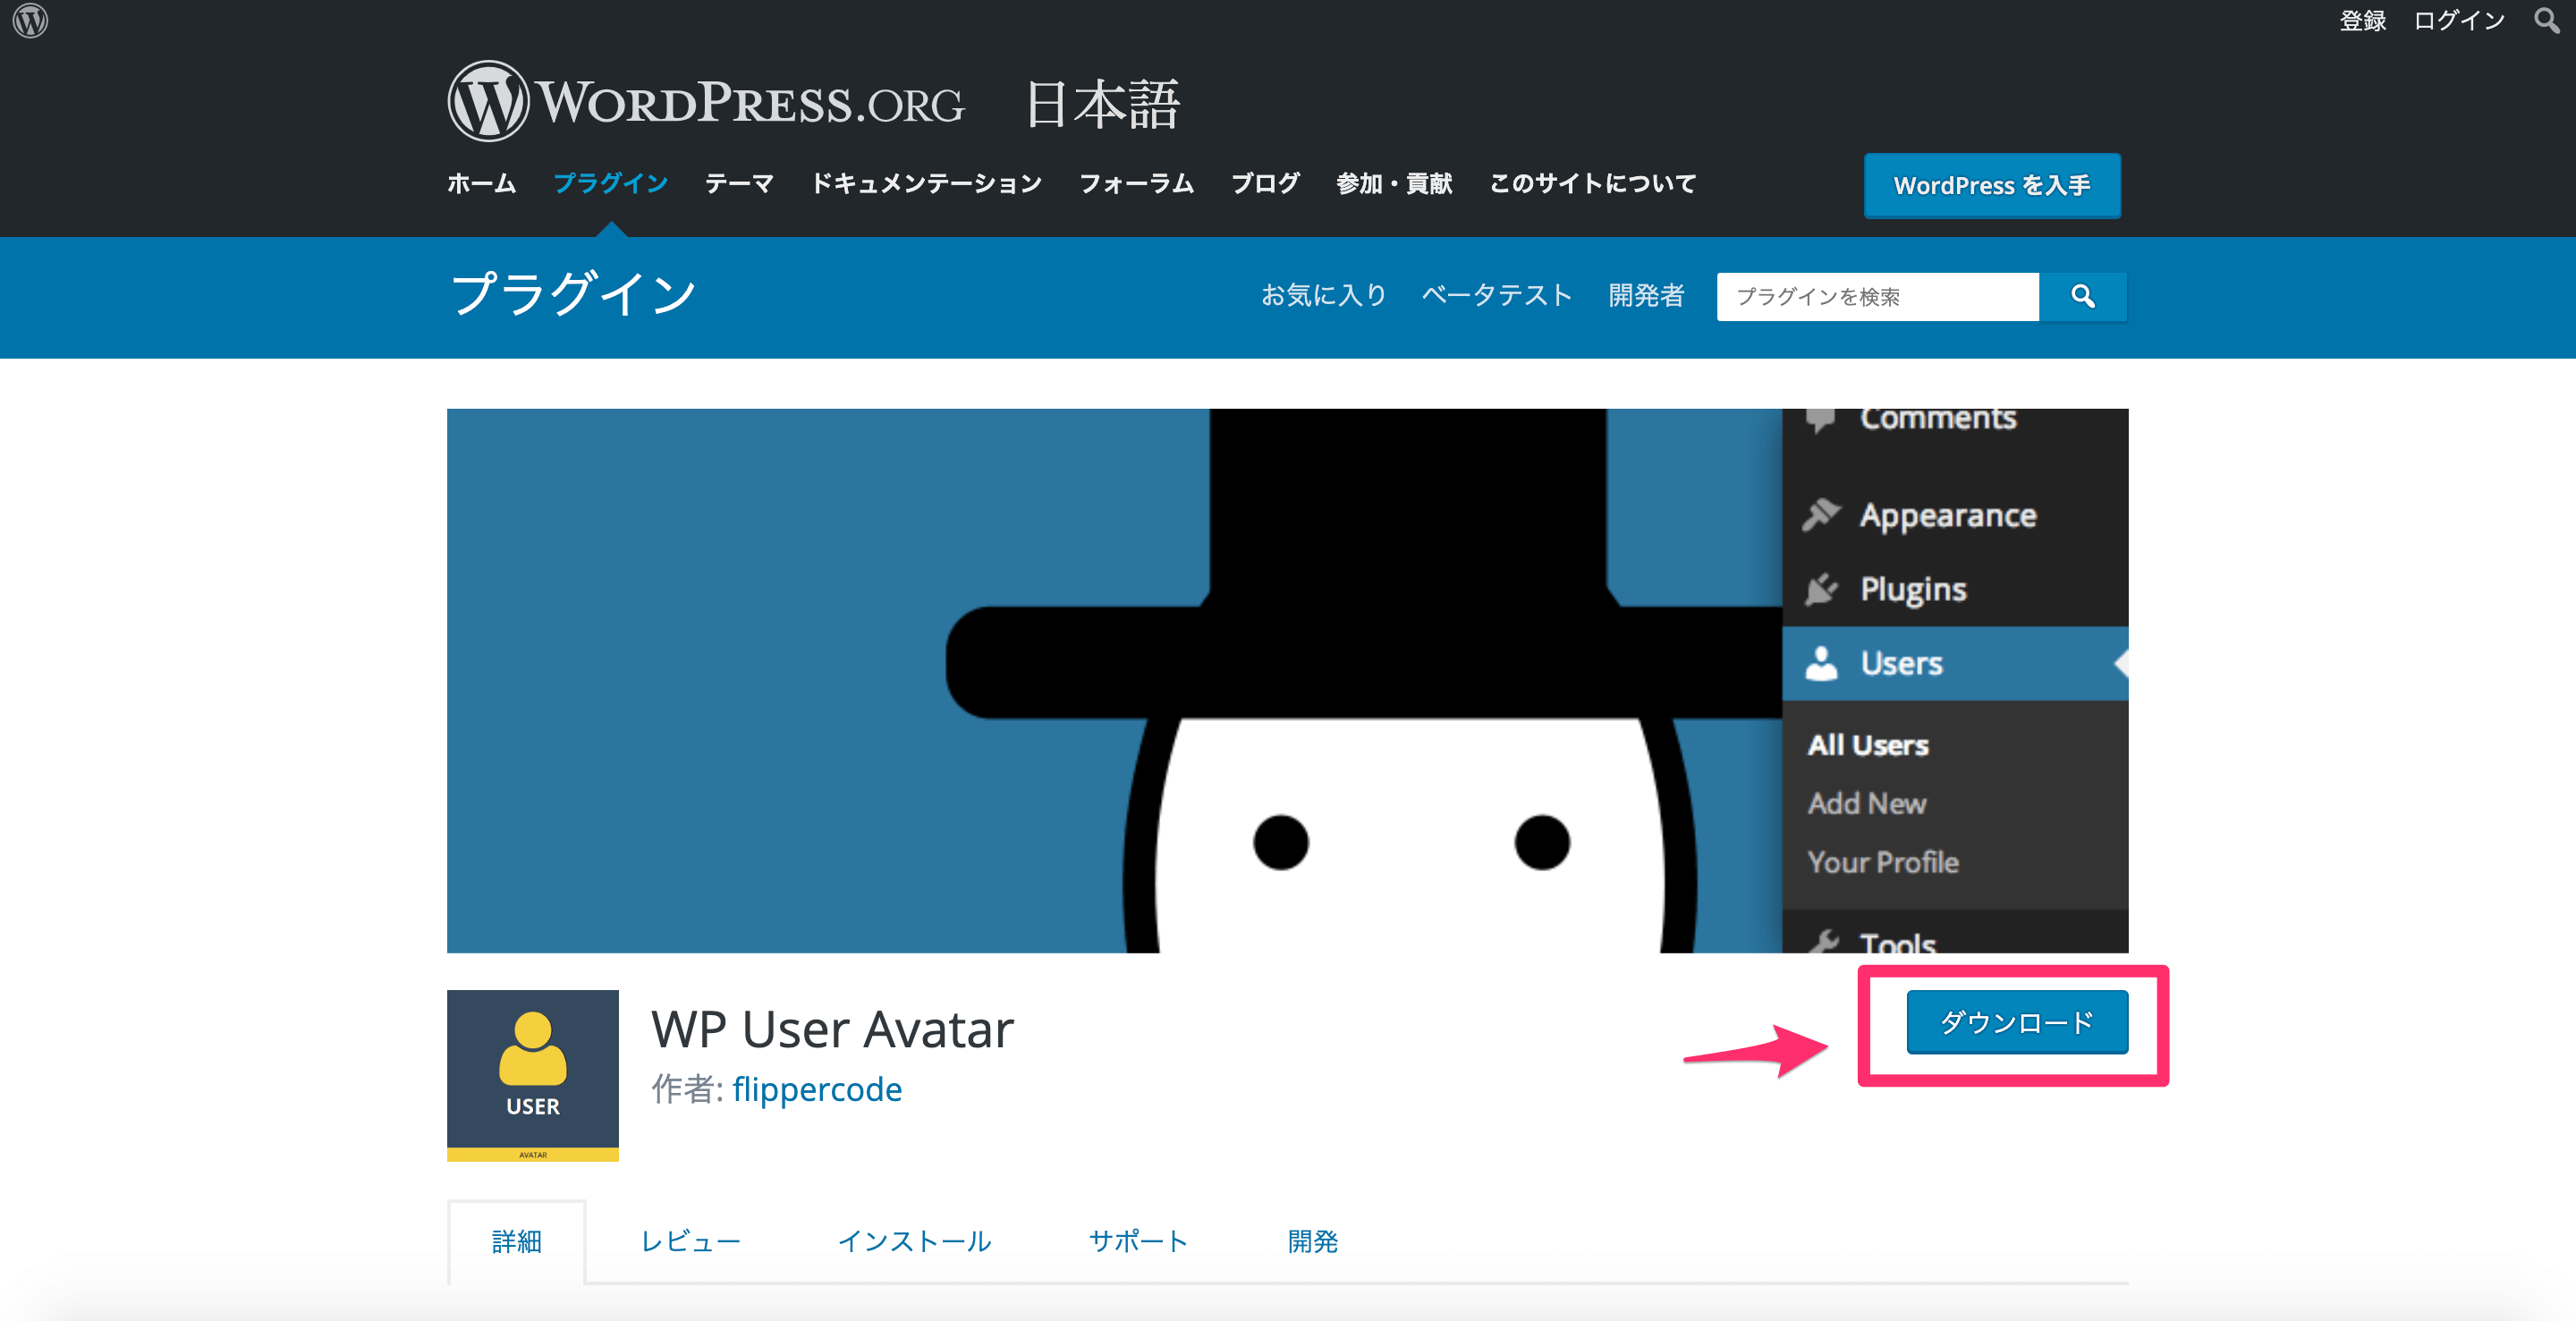Open the ホーム menu item
Image resolution: width=2576 pixels, height=1321 pixels.
point(481,183)
